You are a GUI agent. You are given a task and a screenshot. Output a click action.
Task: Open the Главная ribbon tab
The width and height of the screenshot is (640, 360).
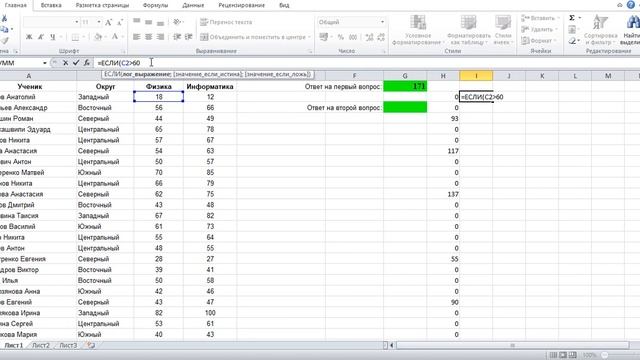pyautogui.click(x=16, y=5)
